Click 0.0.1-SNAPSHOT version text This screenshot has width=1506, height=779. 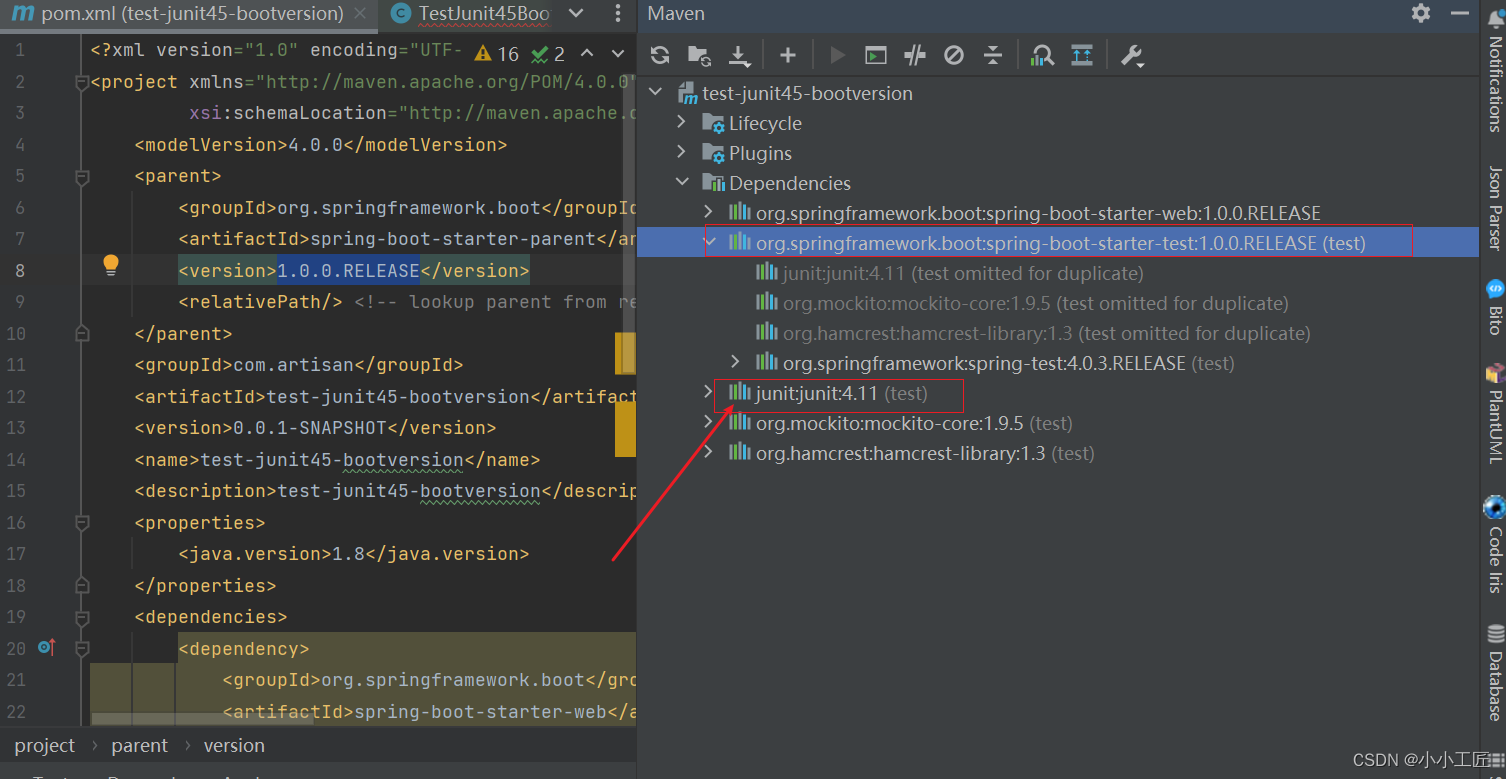pyautogui.click(x=310, y=428)
